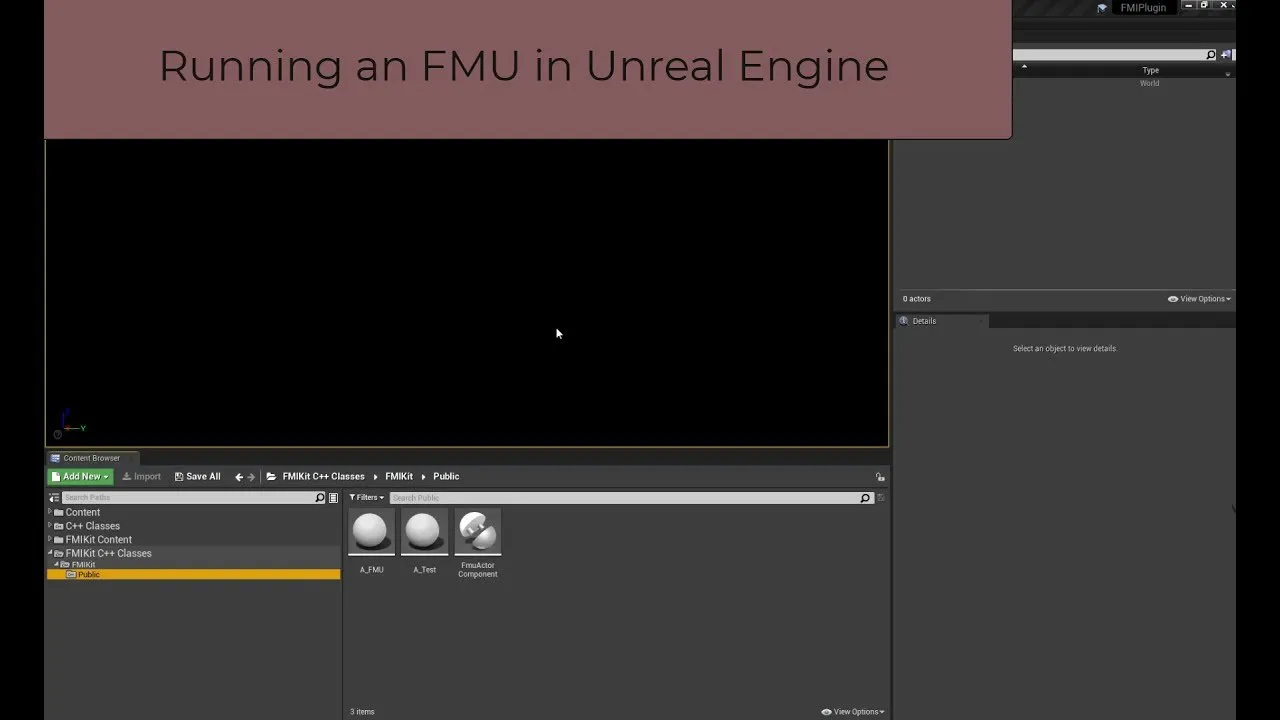Screen dimensions: 1280x720
Task: Select FMIKit in the breadcrumb path
Action: pos(399,477)
